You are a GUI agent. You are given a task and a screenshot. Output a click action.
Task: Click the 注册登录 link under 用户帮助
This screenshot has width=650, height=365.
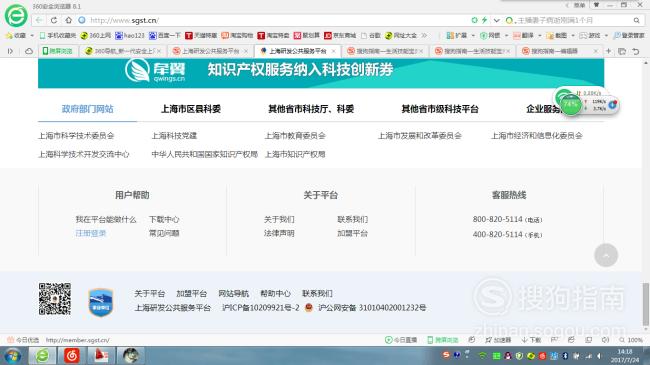[x=91, y=233]
